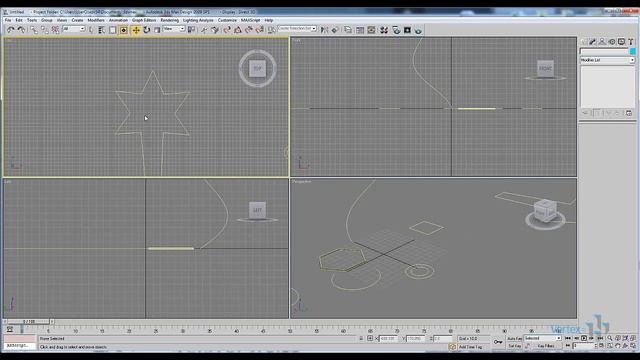This screenshot has height=360, width=640.
Task: Open the Rendered Frame Window icon
Action: 407,30
